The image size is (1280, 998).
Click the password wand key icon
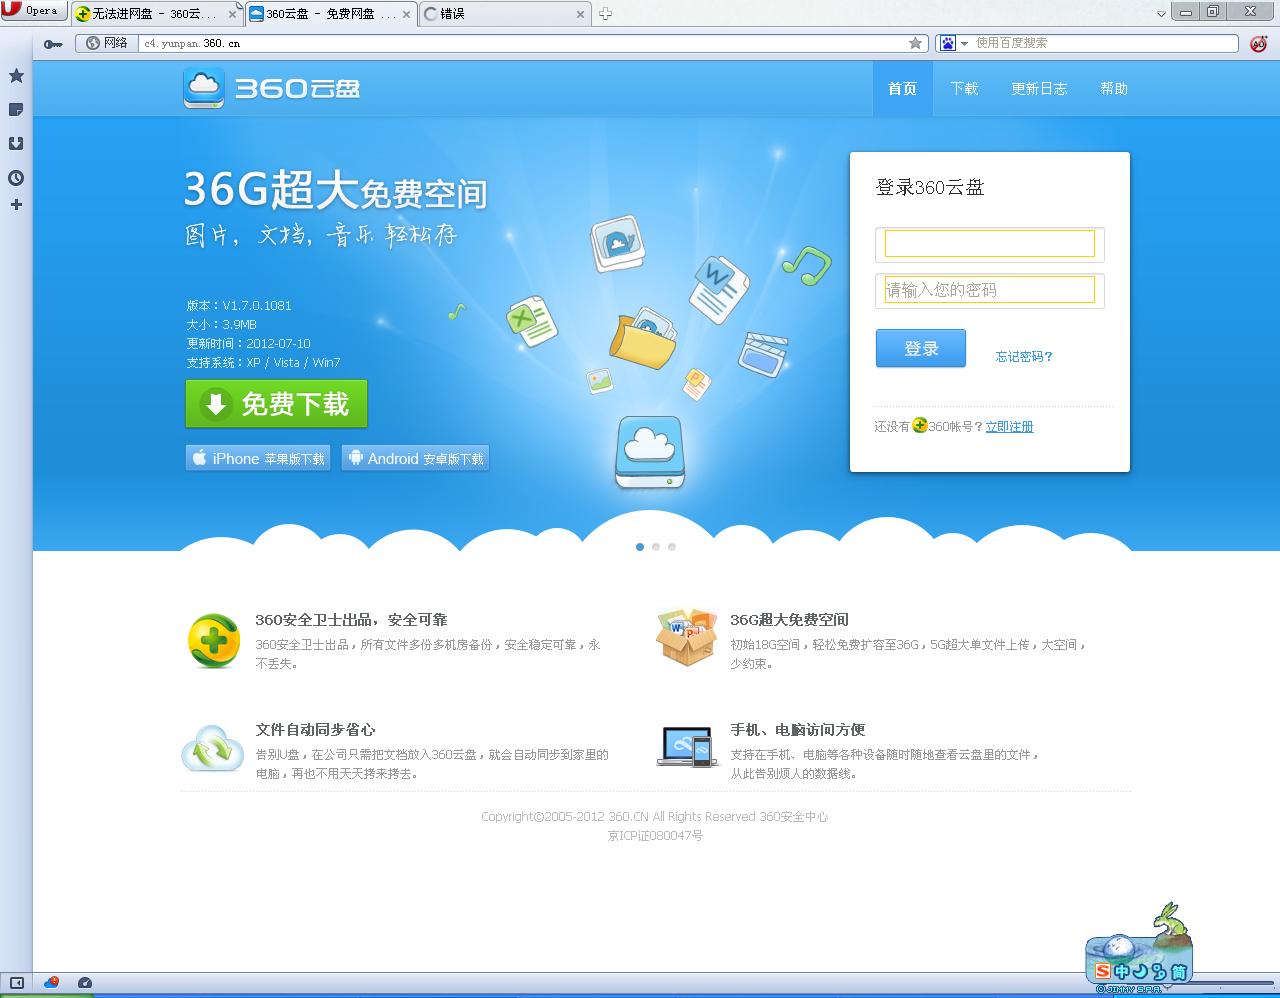[53, 44]
